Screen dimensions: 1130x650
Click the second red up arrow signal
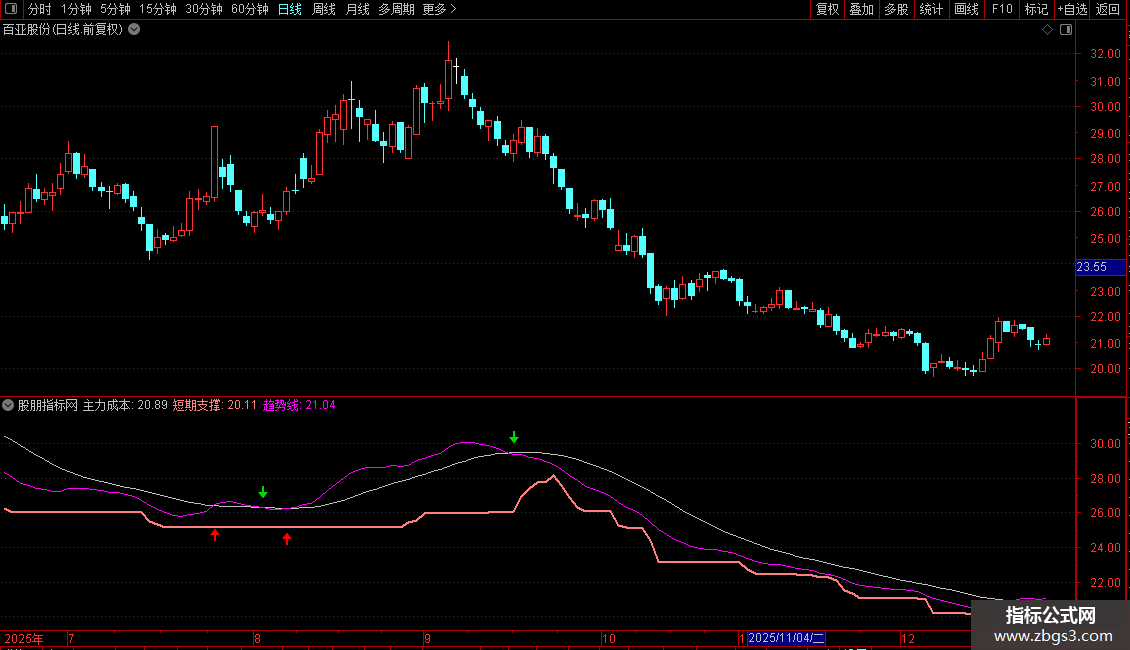287,539
